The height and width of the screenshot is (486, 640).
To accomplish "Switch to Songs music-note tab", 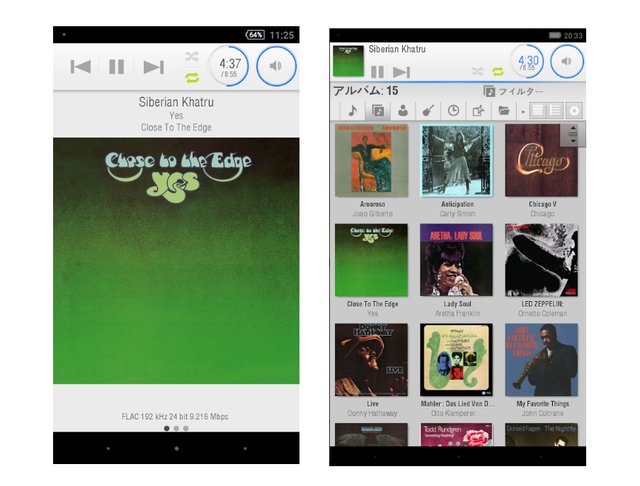I will pos(353,111).
